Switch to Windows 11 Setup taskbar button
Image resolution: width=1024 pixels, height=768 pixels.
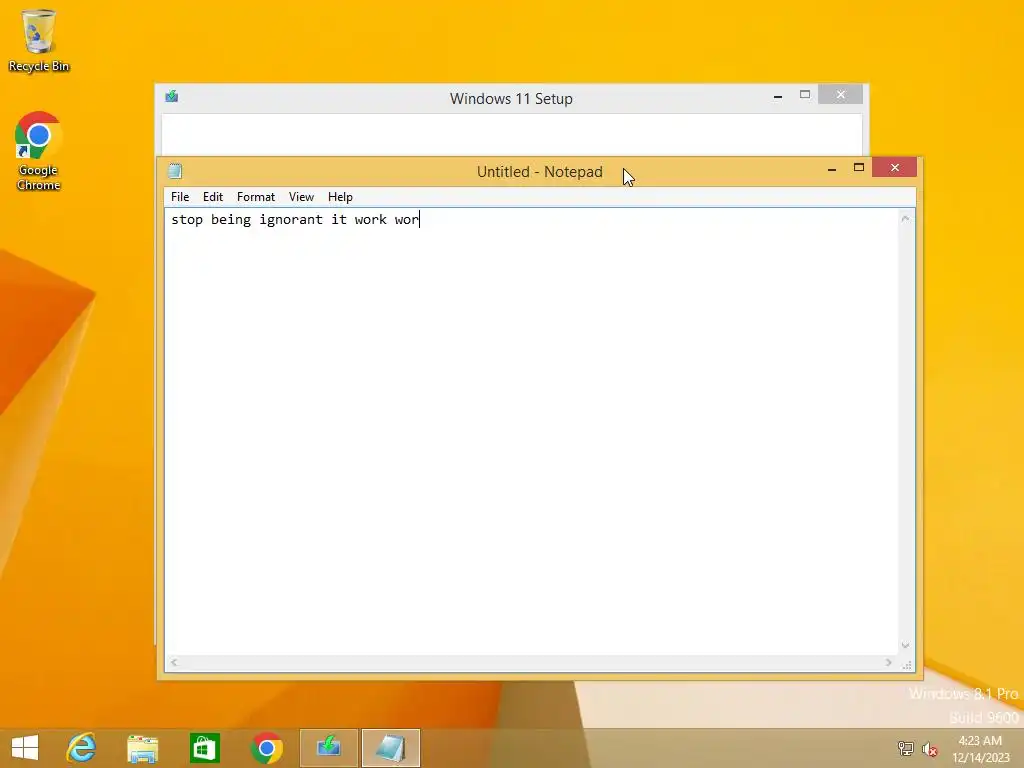[328, 748]
